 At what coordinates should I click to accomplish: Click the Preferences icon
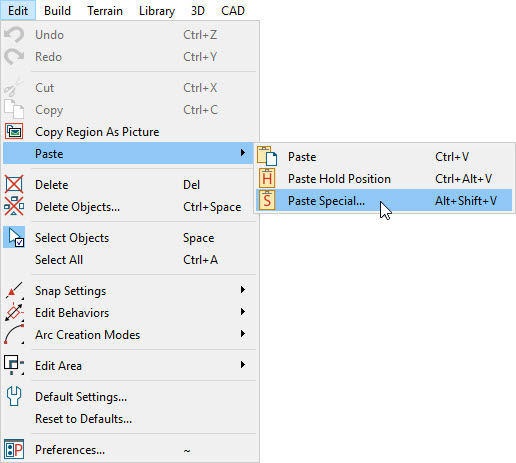point(14,449)
